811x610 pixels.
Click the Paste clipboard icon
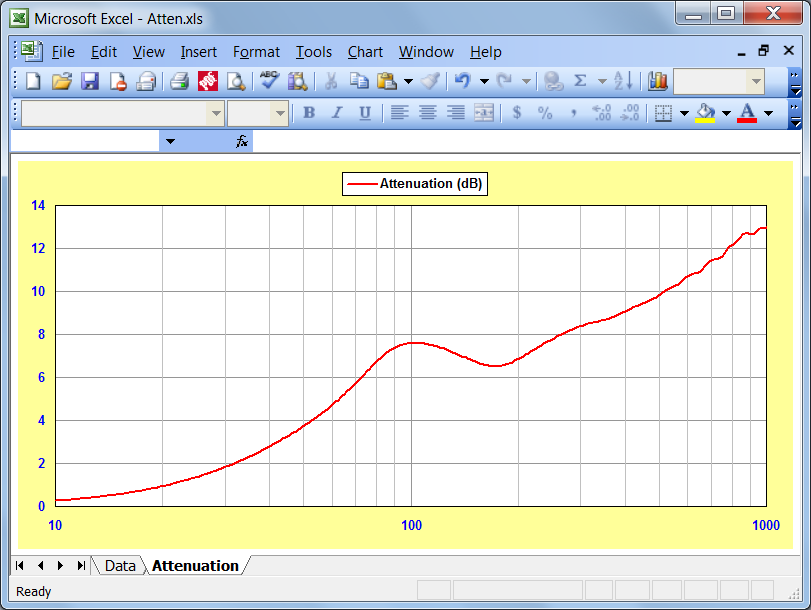[x=386, y=81]
